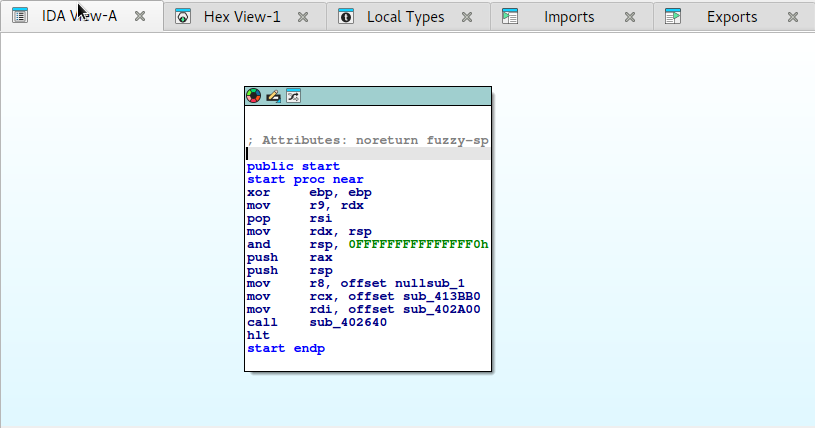Select the 'start endp' line
Screen dimensions: 815x428
[286, 348]
